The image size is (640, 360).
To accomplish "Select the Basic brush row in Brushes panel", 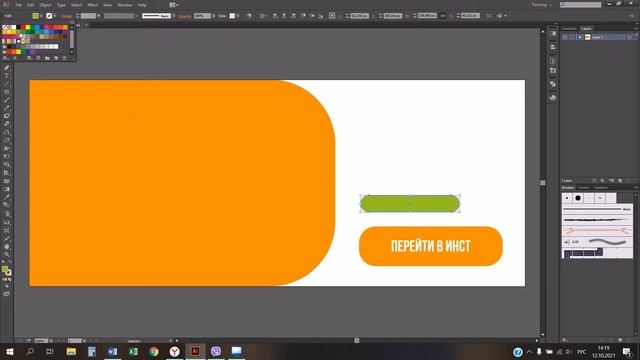I will tap(597, 209).
